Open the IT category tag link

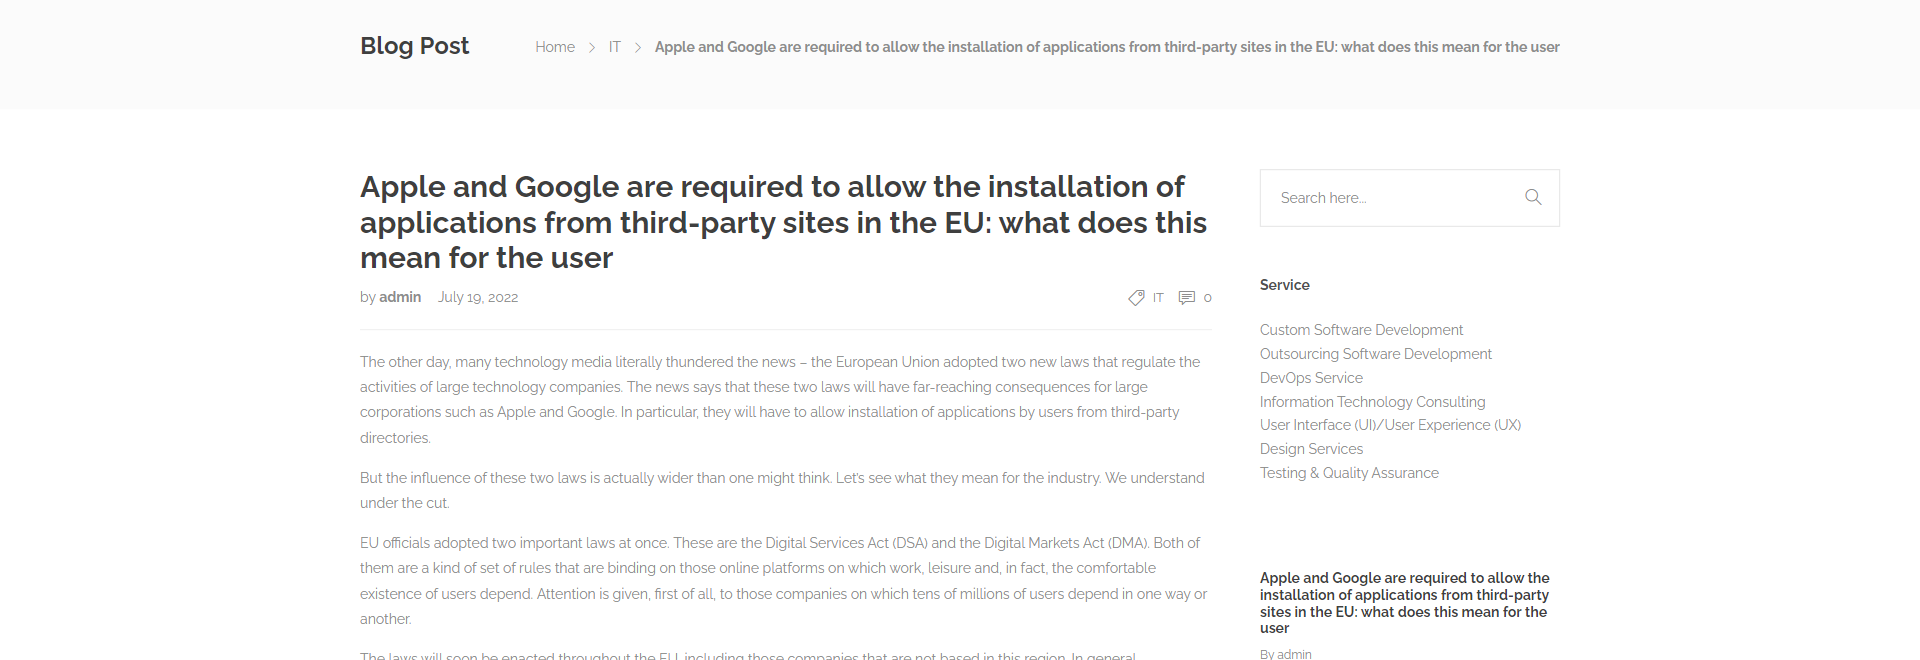[x=1158, y=298]
